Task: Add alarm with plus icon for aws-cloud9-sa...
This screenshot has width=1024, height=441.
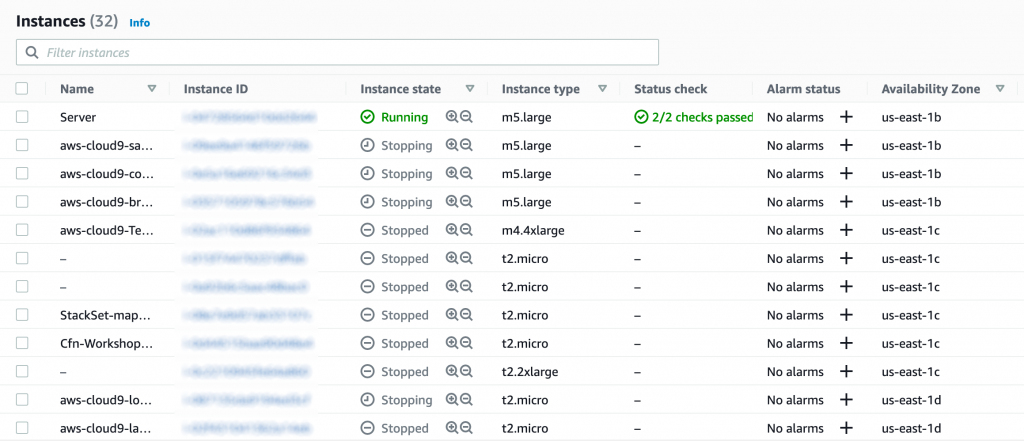Action: (846, 145)
